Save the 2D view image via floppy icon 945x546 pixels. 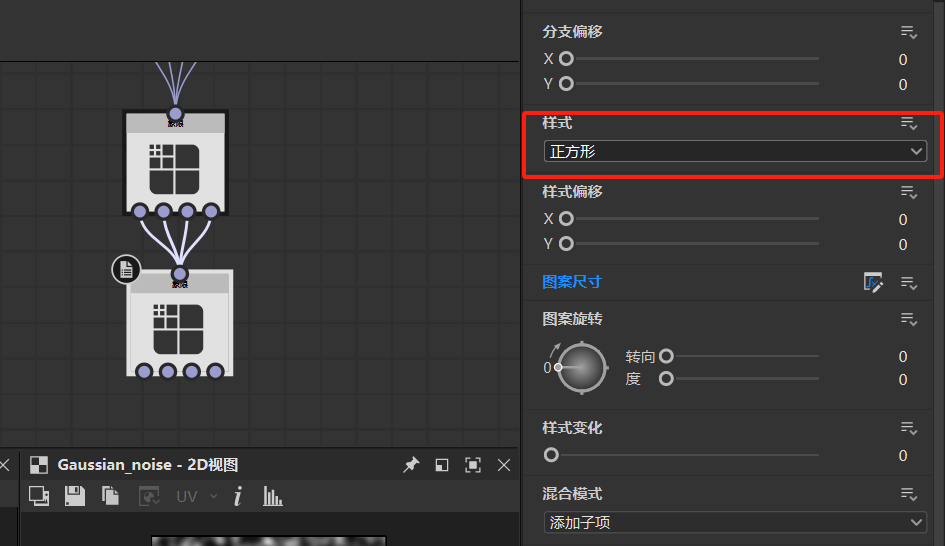(75, 496)
